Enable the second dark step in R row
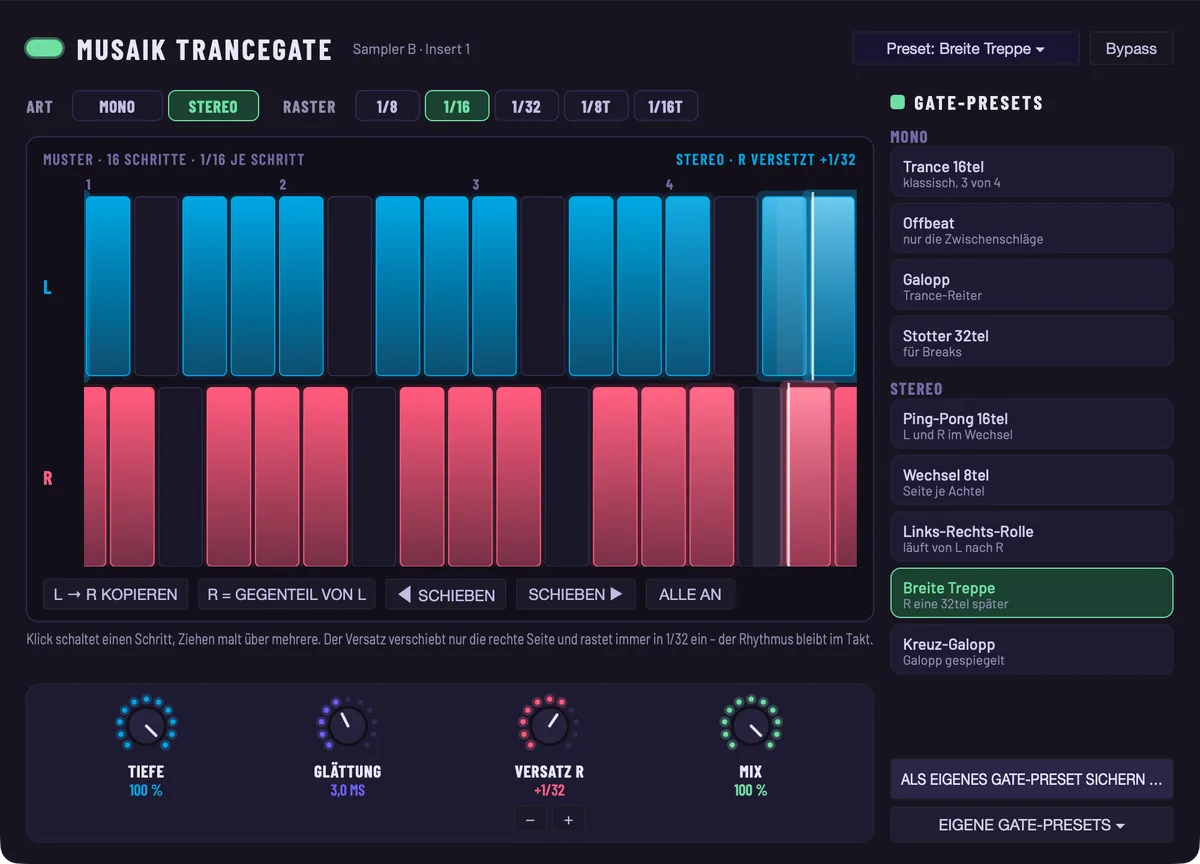The image size is (1200, 864). click(374, 477)
